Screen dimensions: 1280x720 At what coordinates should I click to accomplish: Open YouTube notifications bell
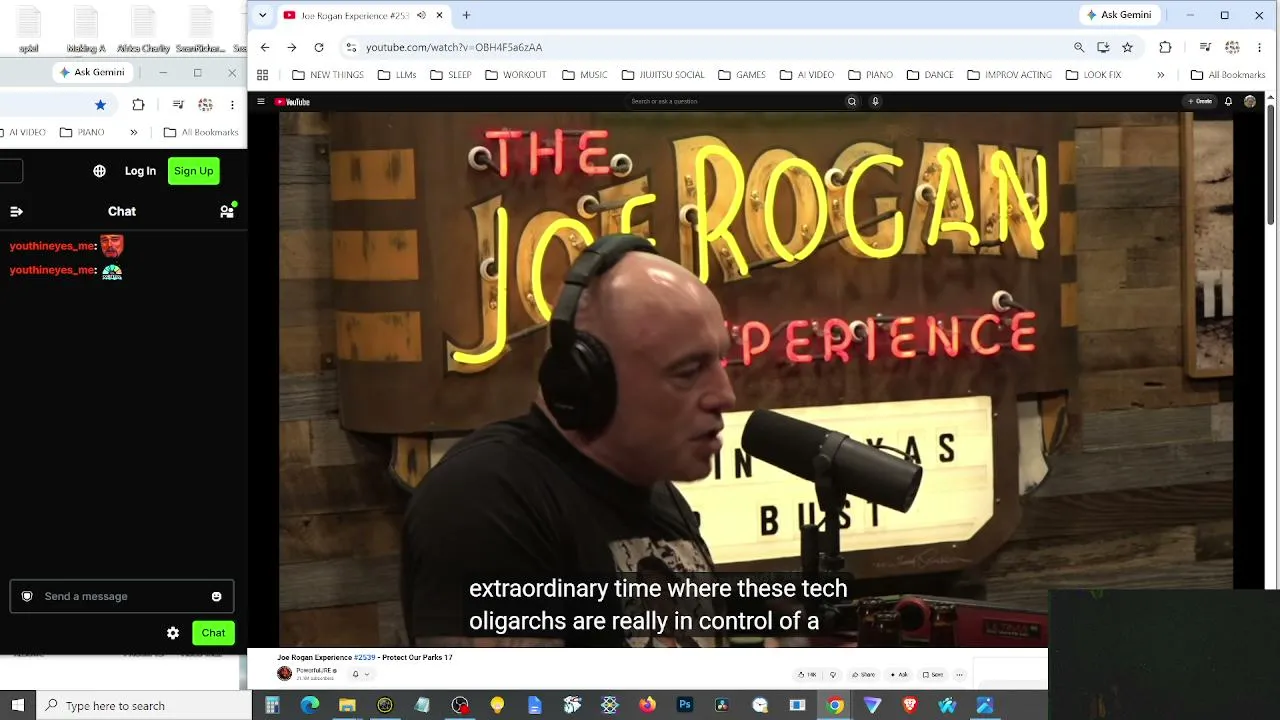click(1228, 101)
